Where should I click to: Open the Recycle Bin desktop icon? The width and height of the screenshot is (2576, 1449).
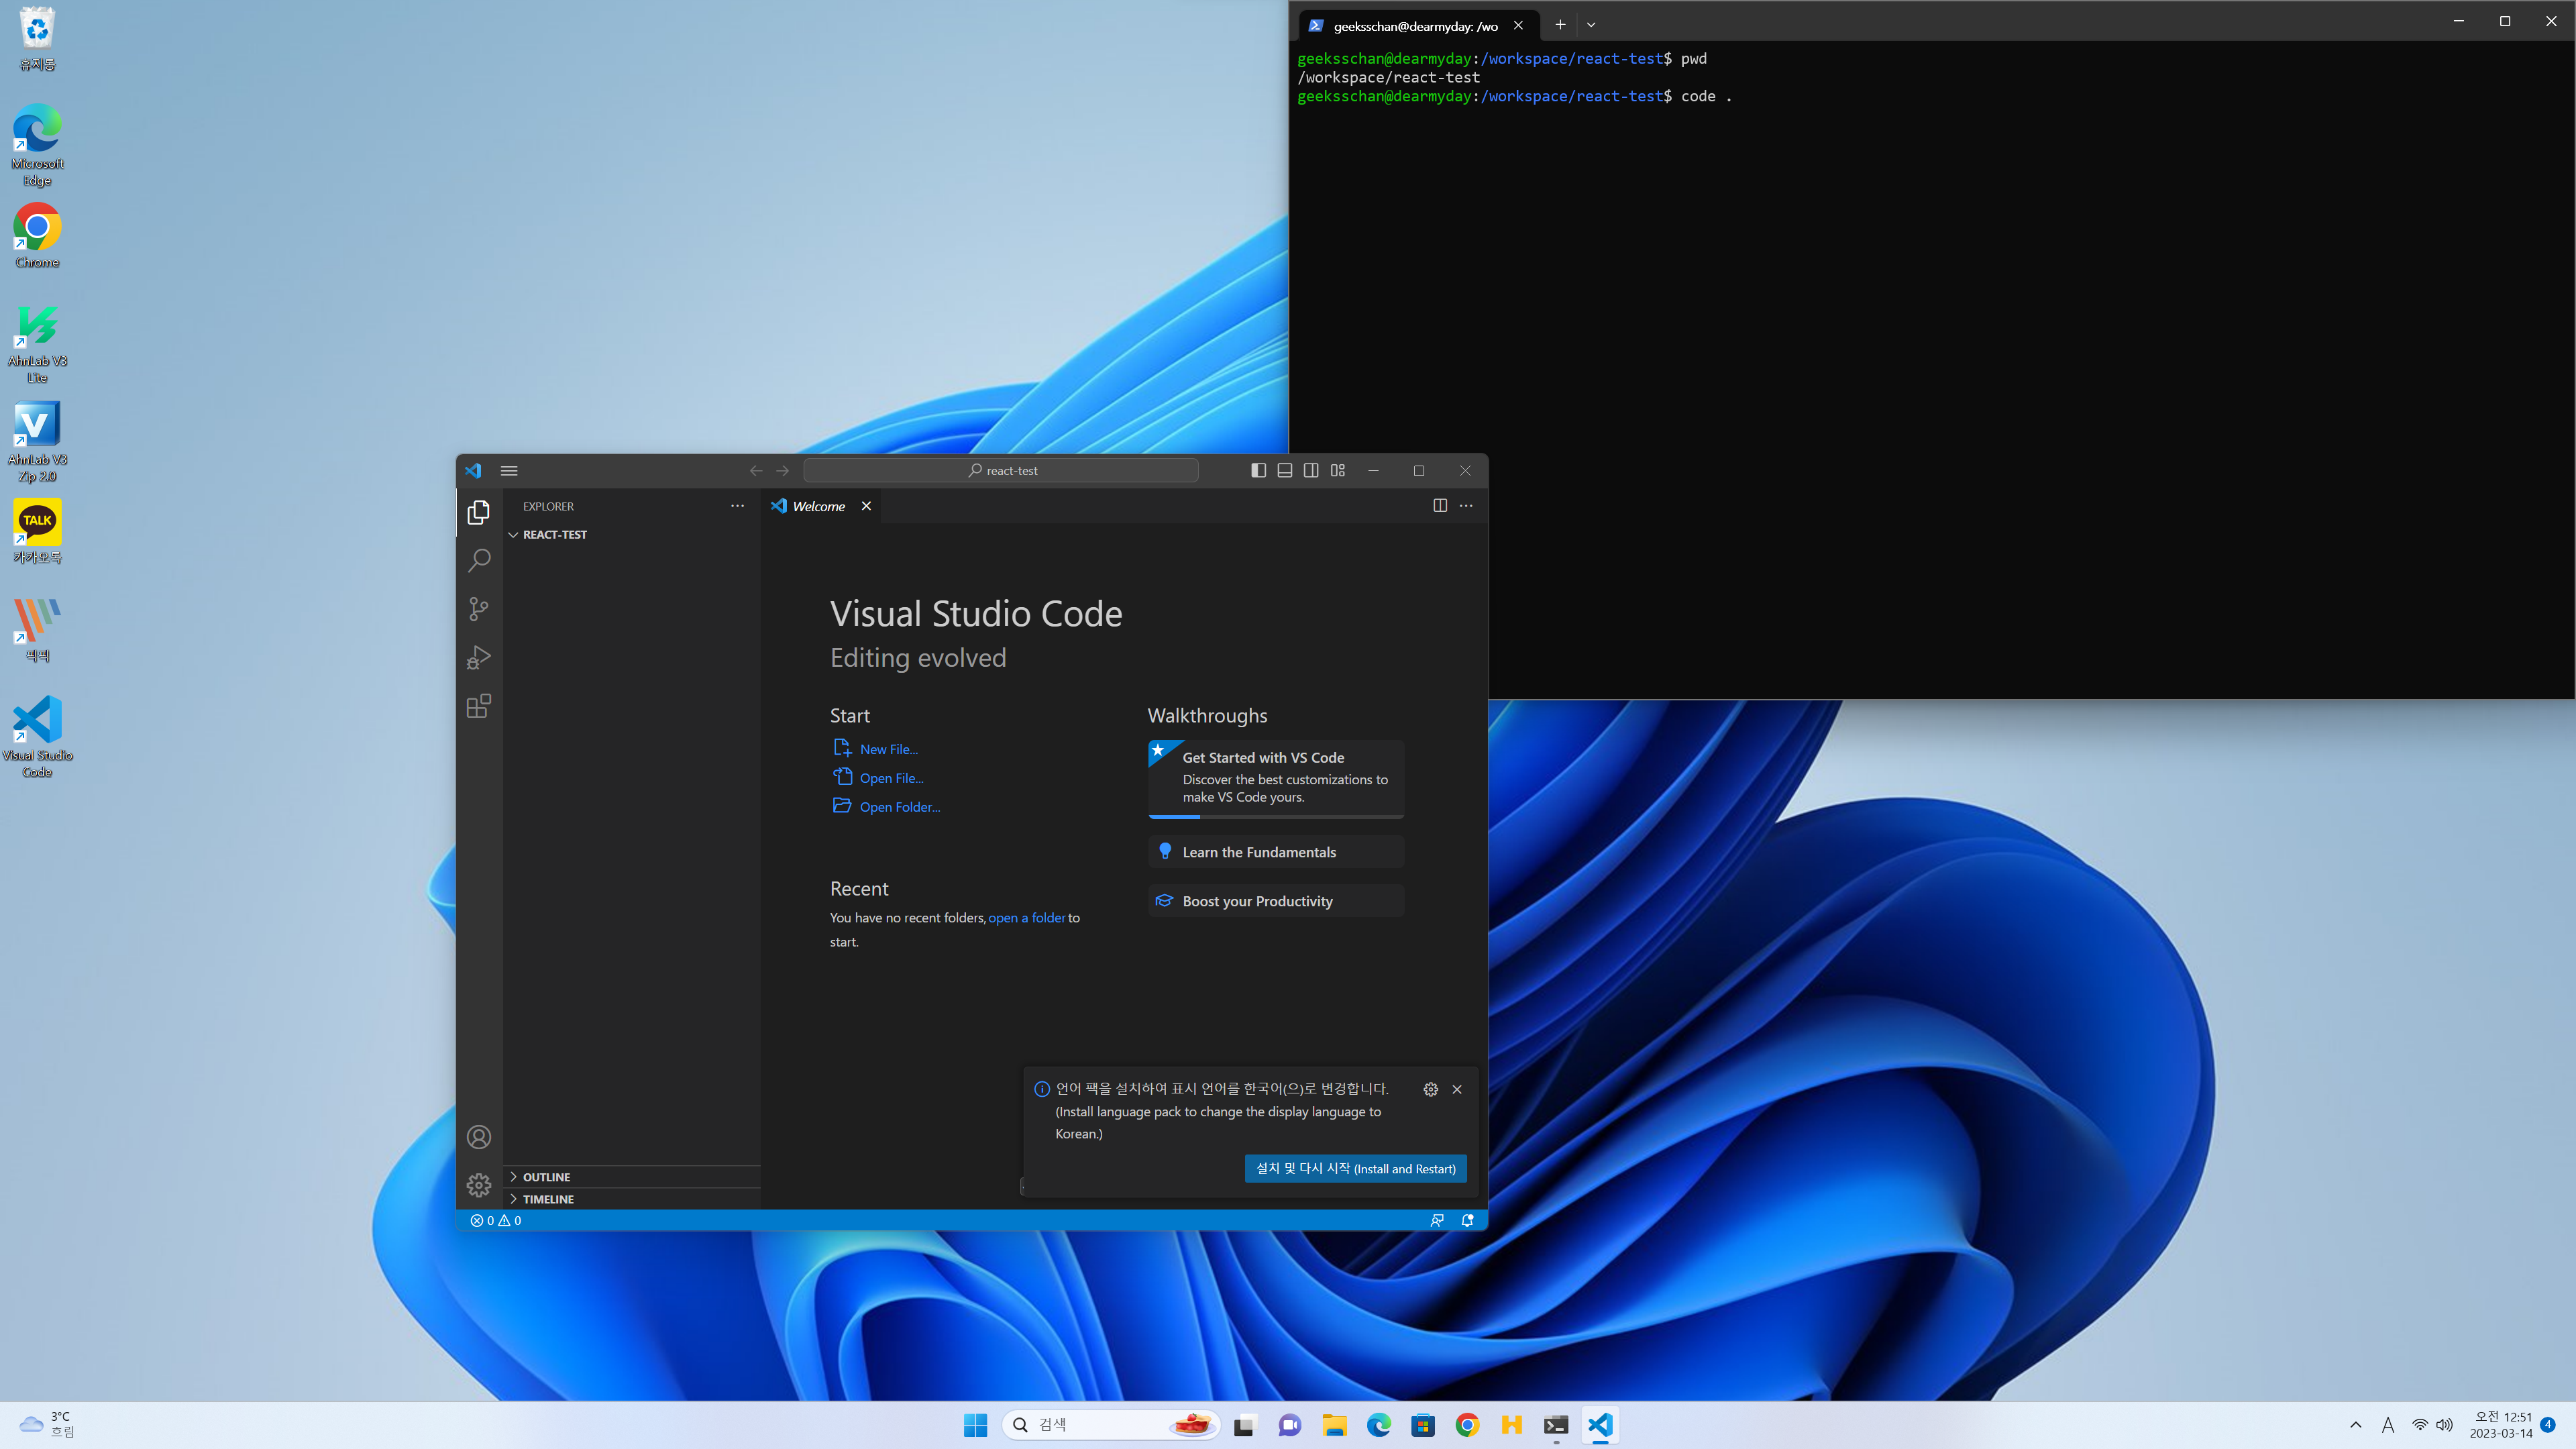(37, 40)
